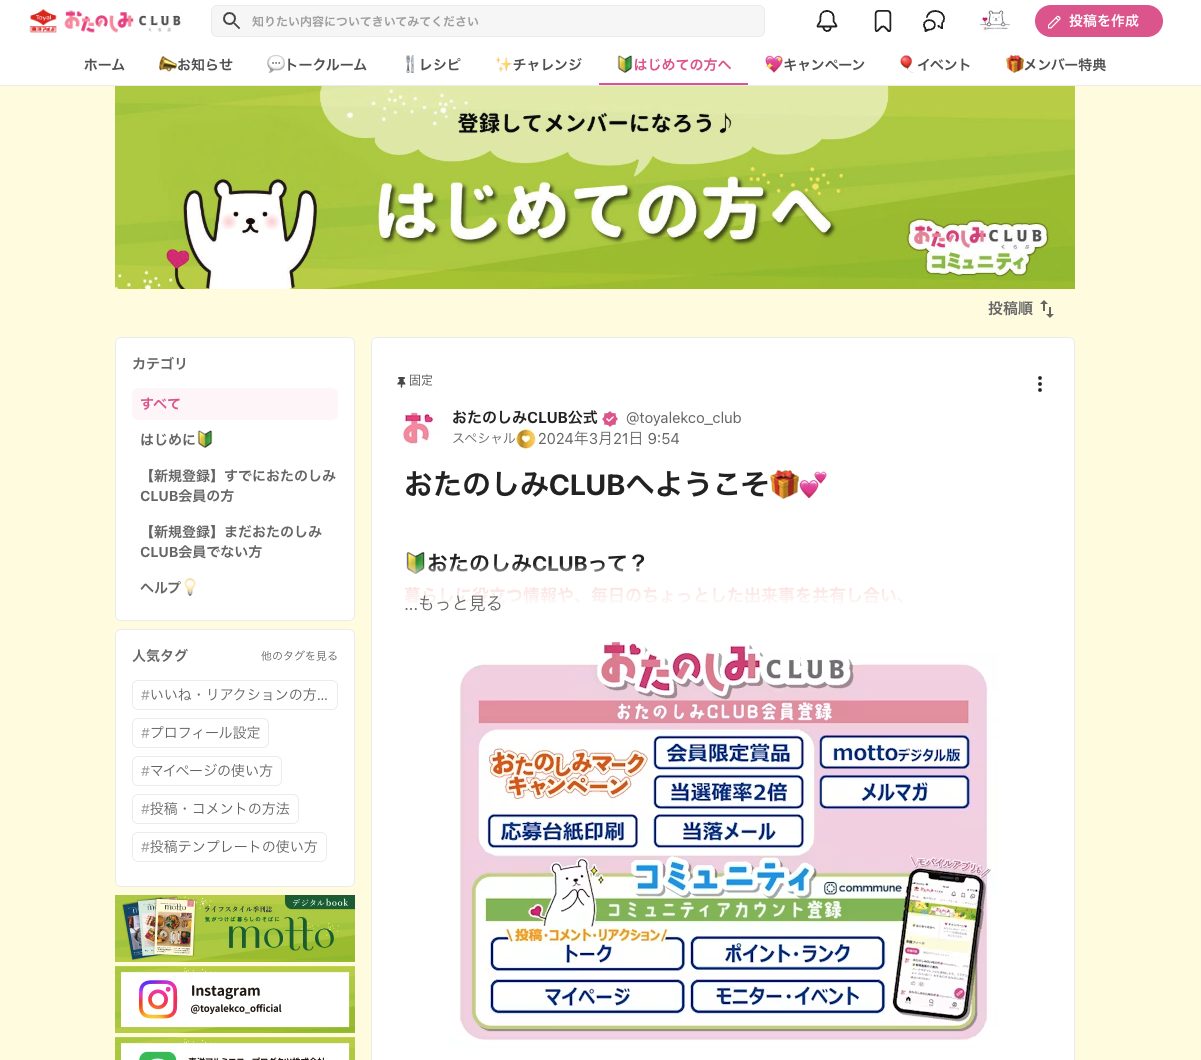Click the @toyalekco_club handle
Image resolution: width=1201 pixels, height=1060 pixels.
[683, 418]
